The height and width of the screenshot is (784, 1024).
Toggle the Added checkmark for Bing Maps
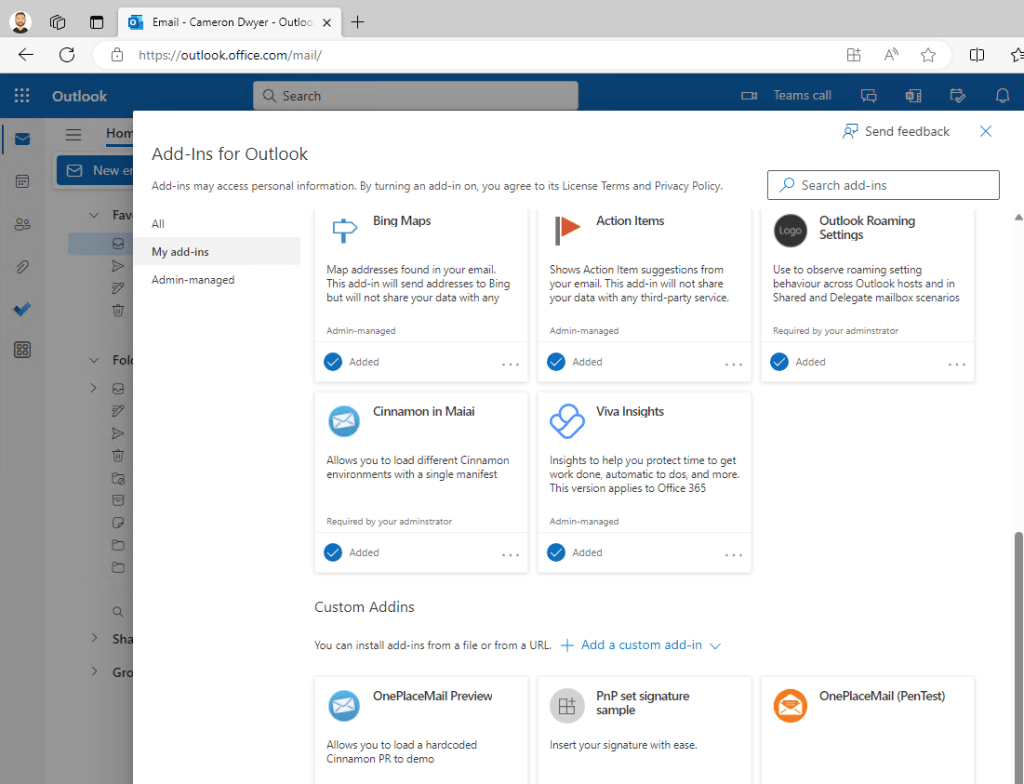point(334,362)
